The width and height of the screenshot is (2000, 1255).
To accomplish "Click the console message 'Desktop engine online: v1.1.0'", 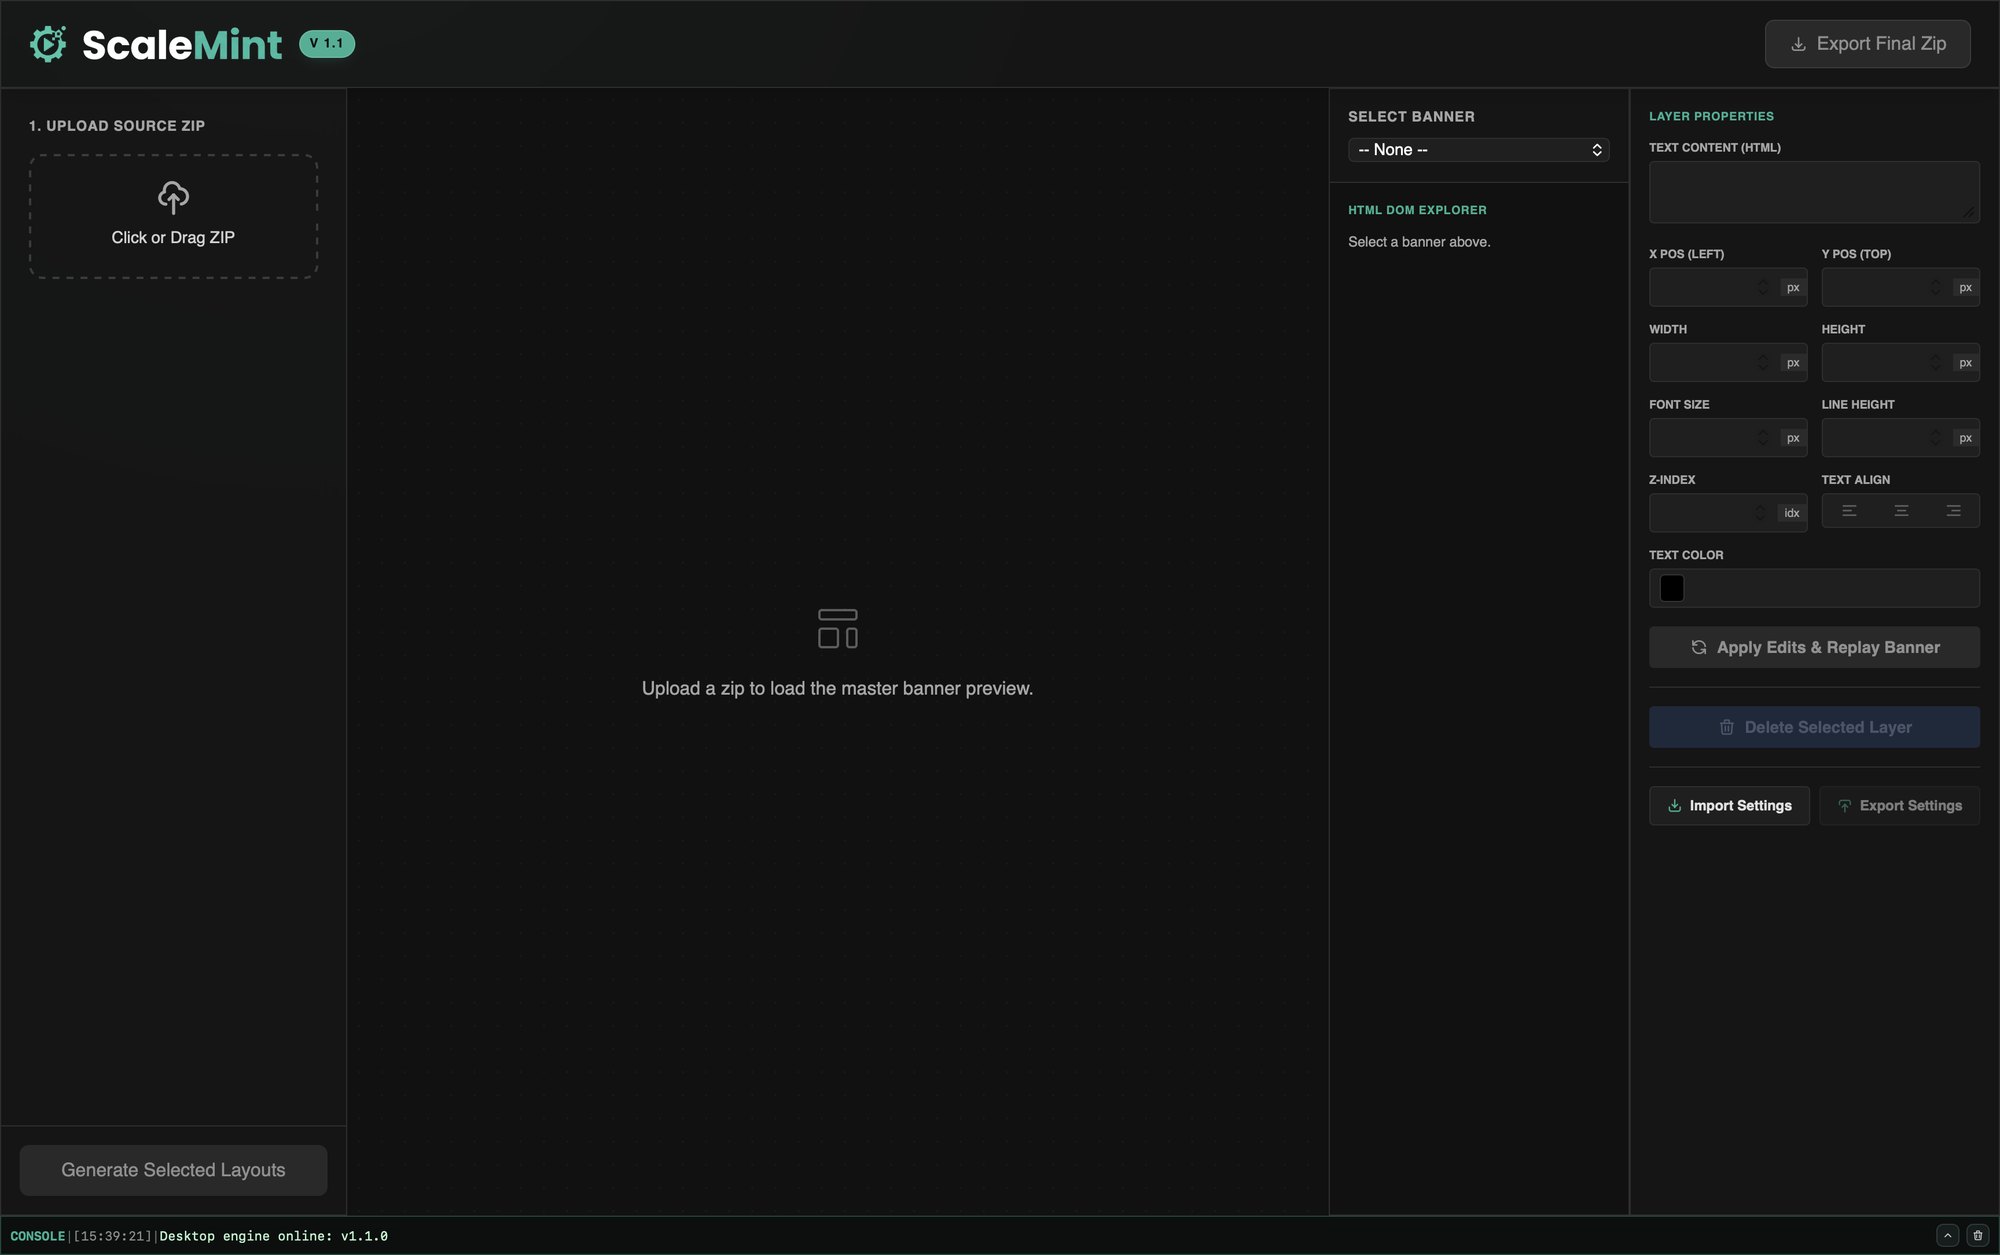I will (274, 1237).
